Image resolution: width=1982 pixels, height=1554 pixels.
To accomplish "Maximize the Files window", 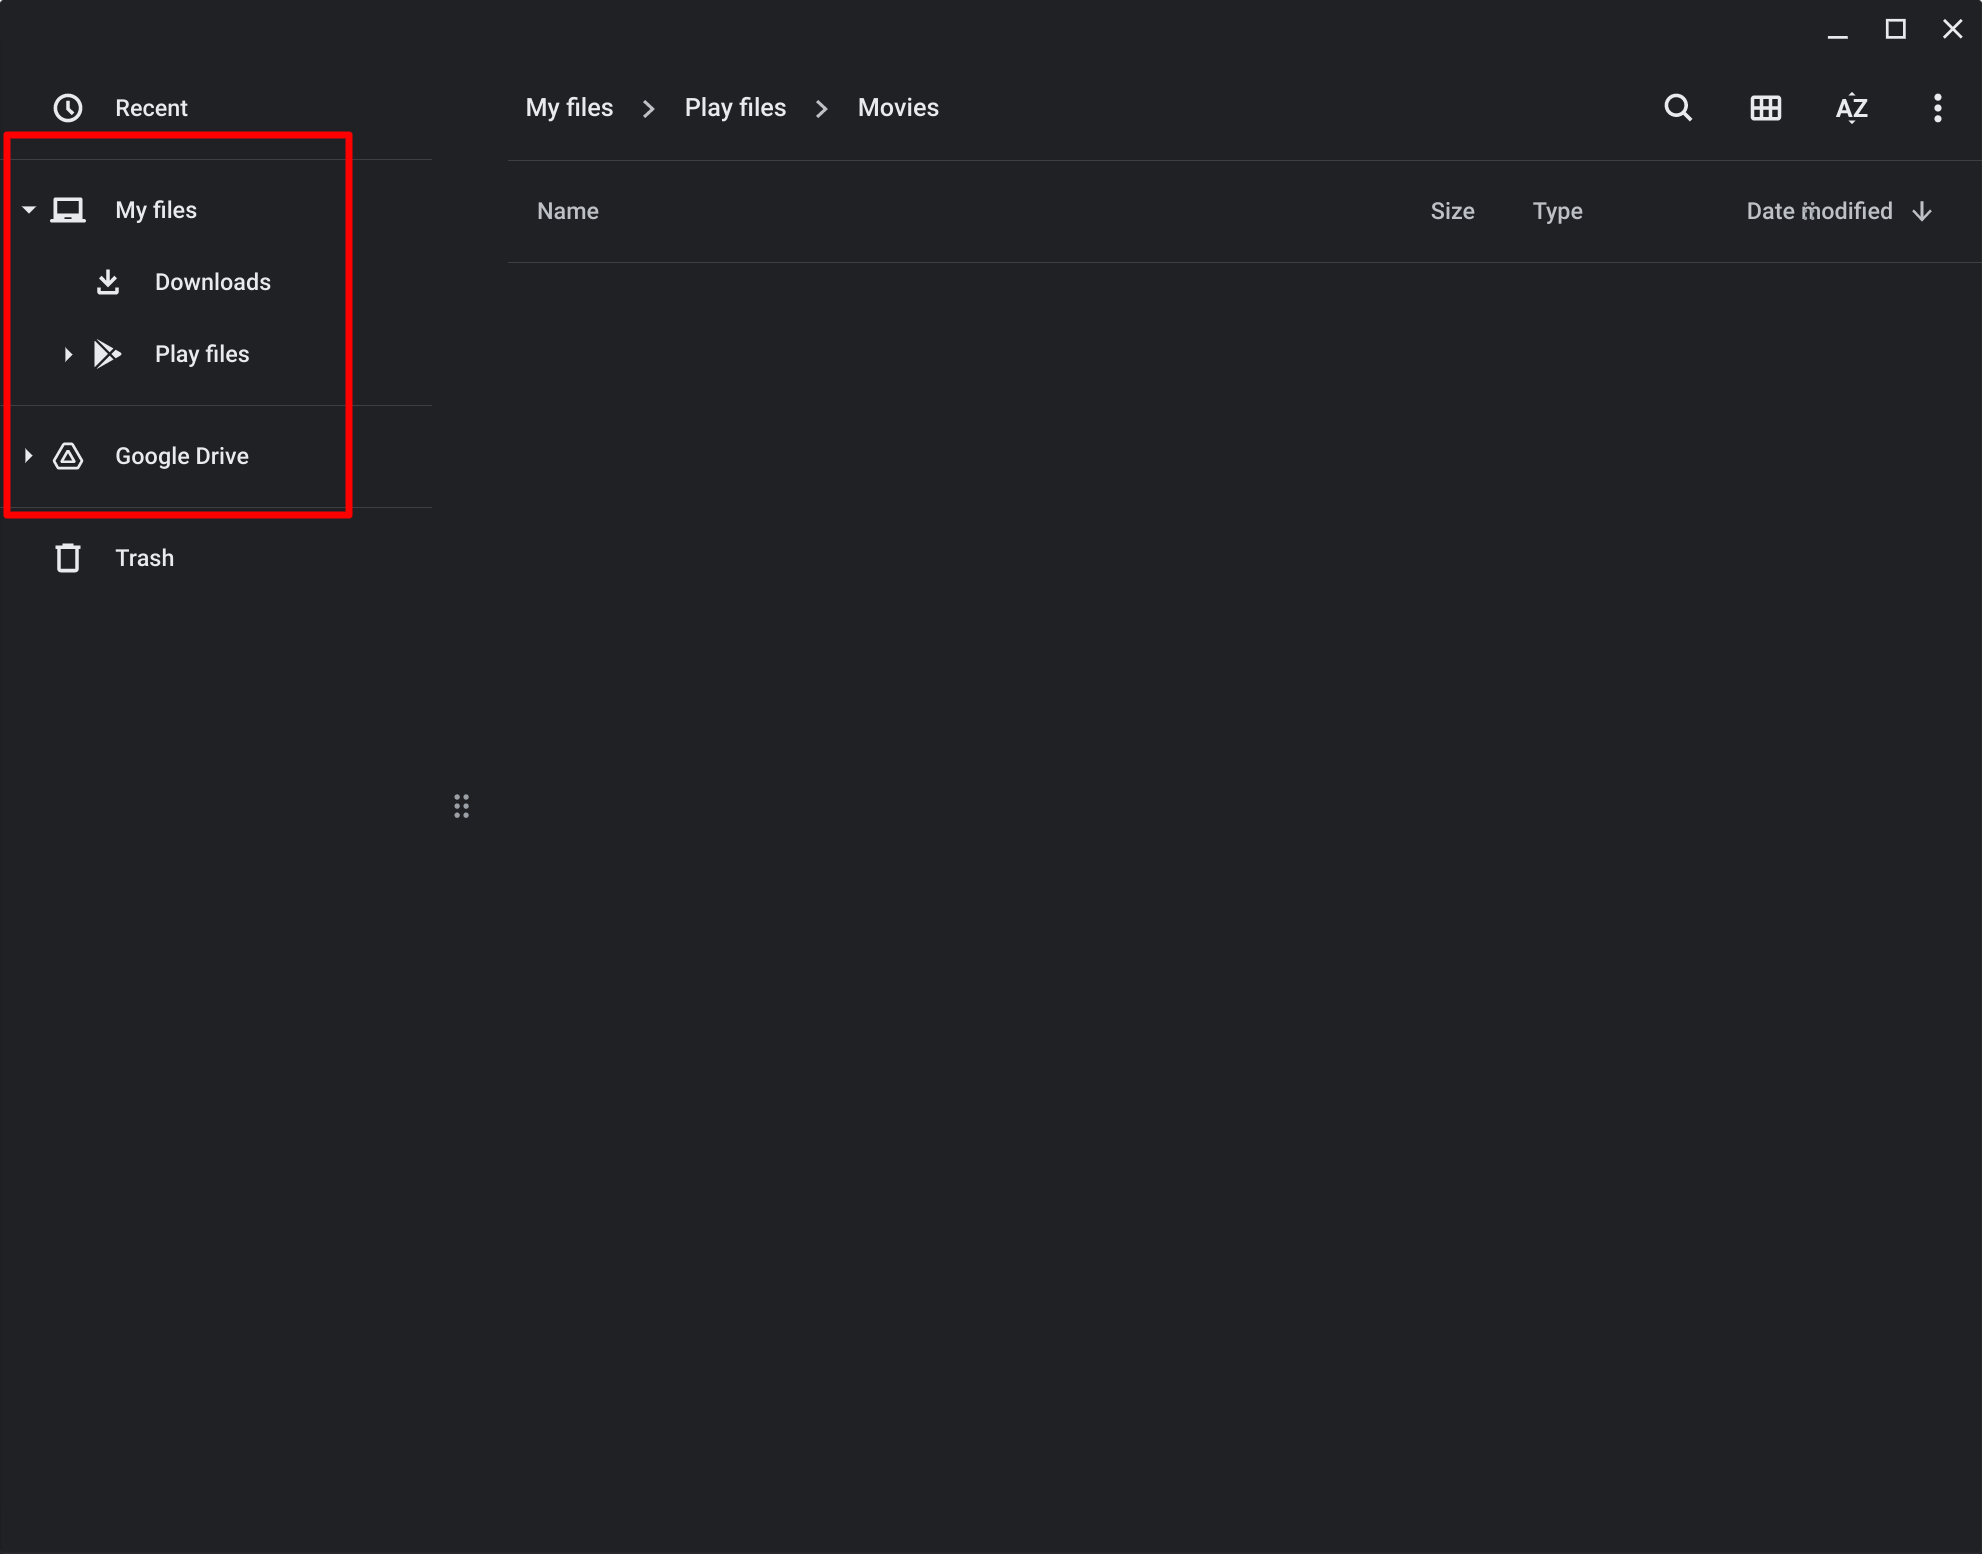I will [x=1895, y=29].
